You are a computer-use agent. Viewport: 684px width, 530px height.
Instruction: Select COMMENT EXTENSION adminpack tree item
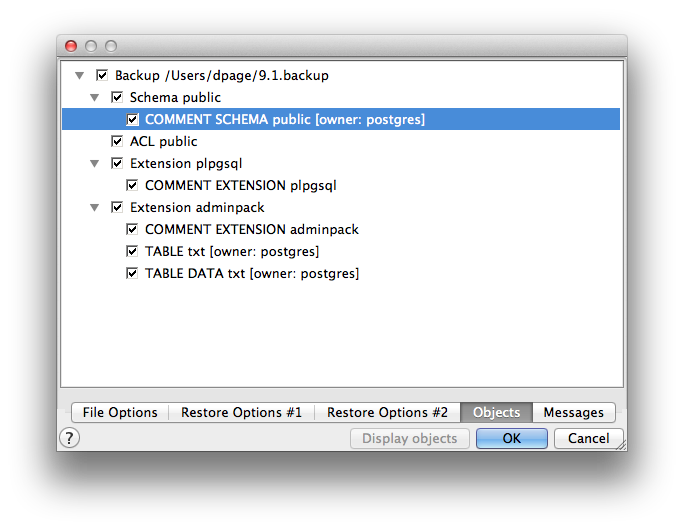pyautogui.click(x=251, y=230)
